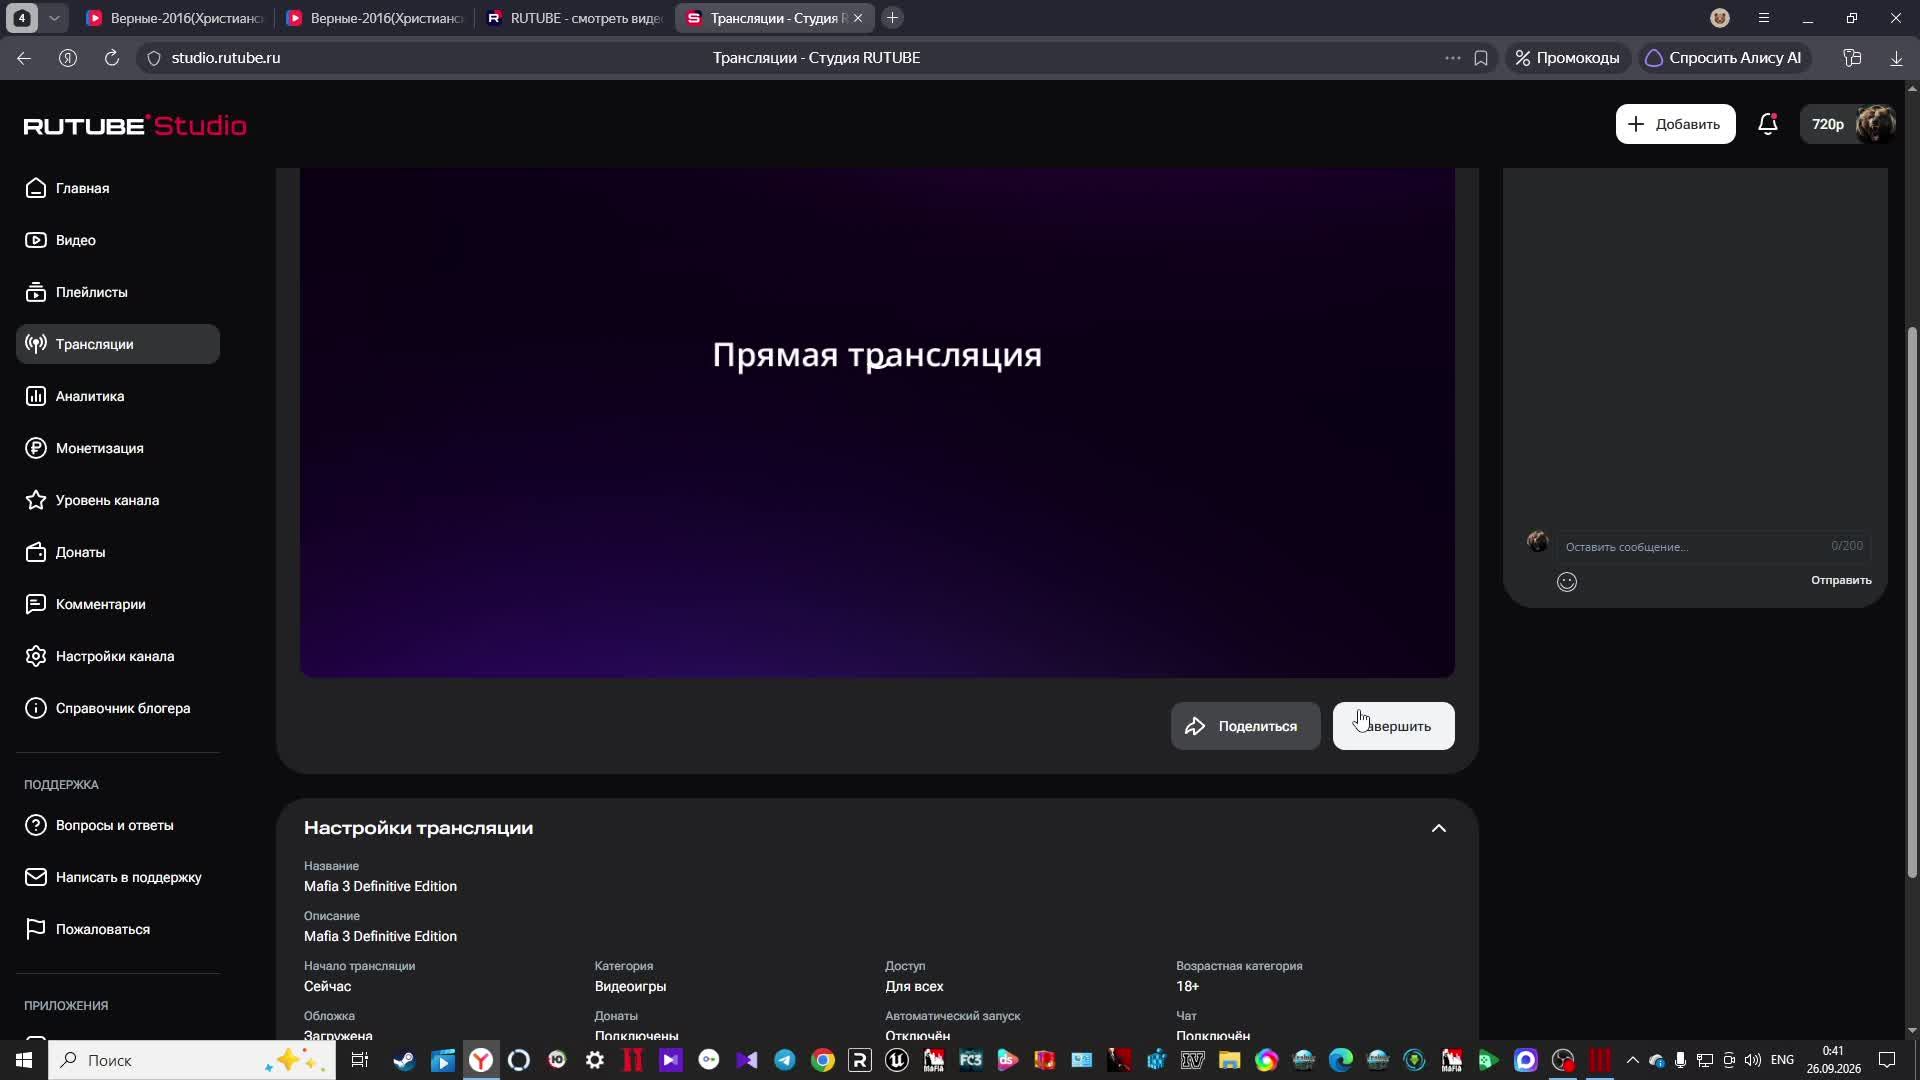The width and height of the screenshot is (1920, 1080).
Task: Open the emoji picker in chat
Action: point(1566,582)
